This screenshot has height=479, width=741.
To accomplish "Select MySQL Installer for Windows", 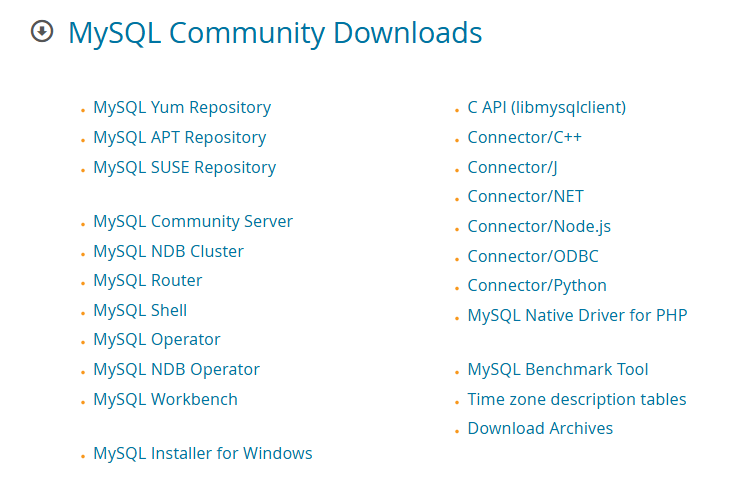I will [203, 453].
